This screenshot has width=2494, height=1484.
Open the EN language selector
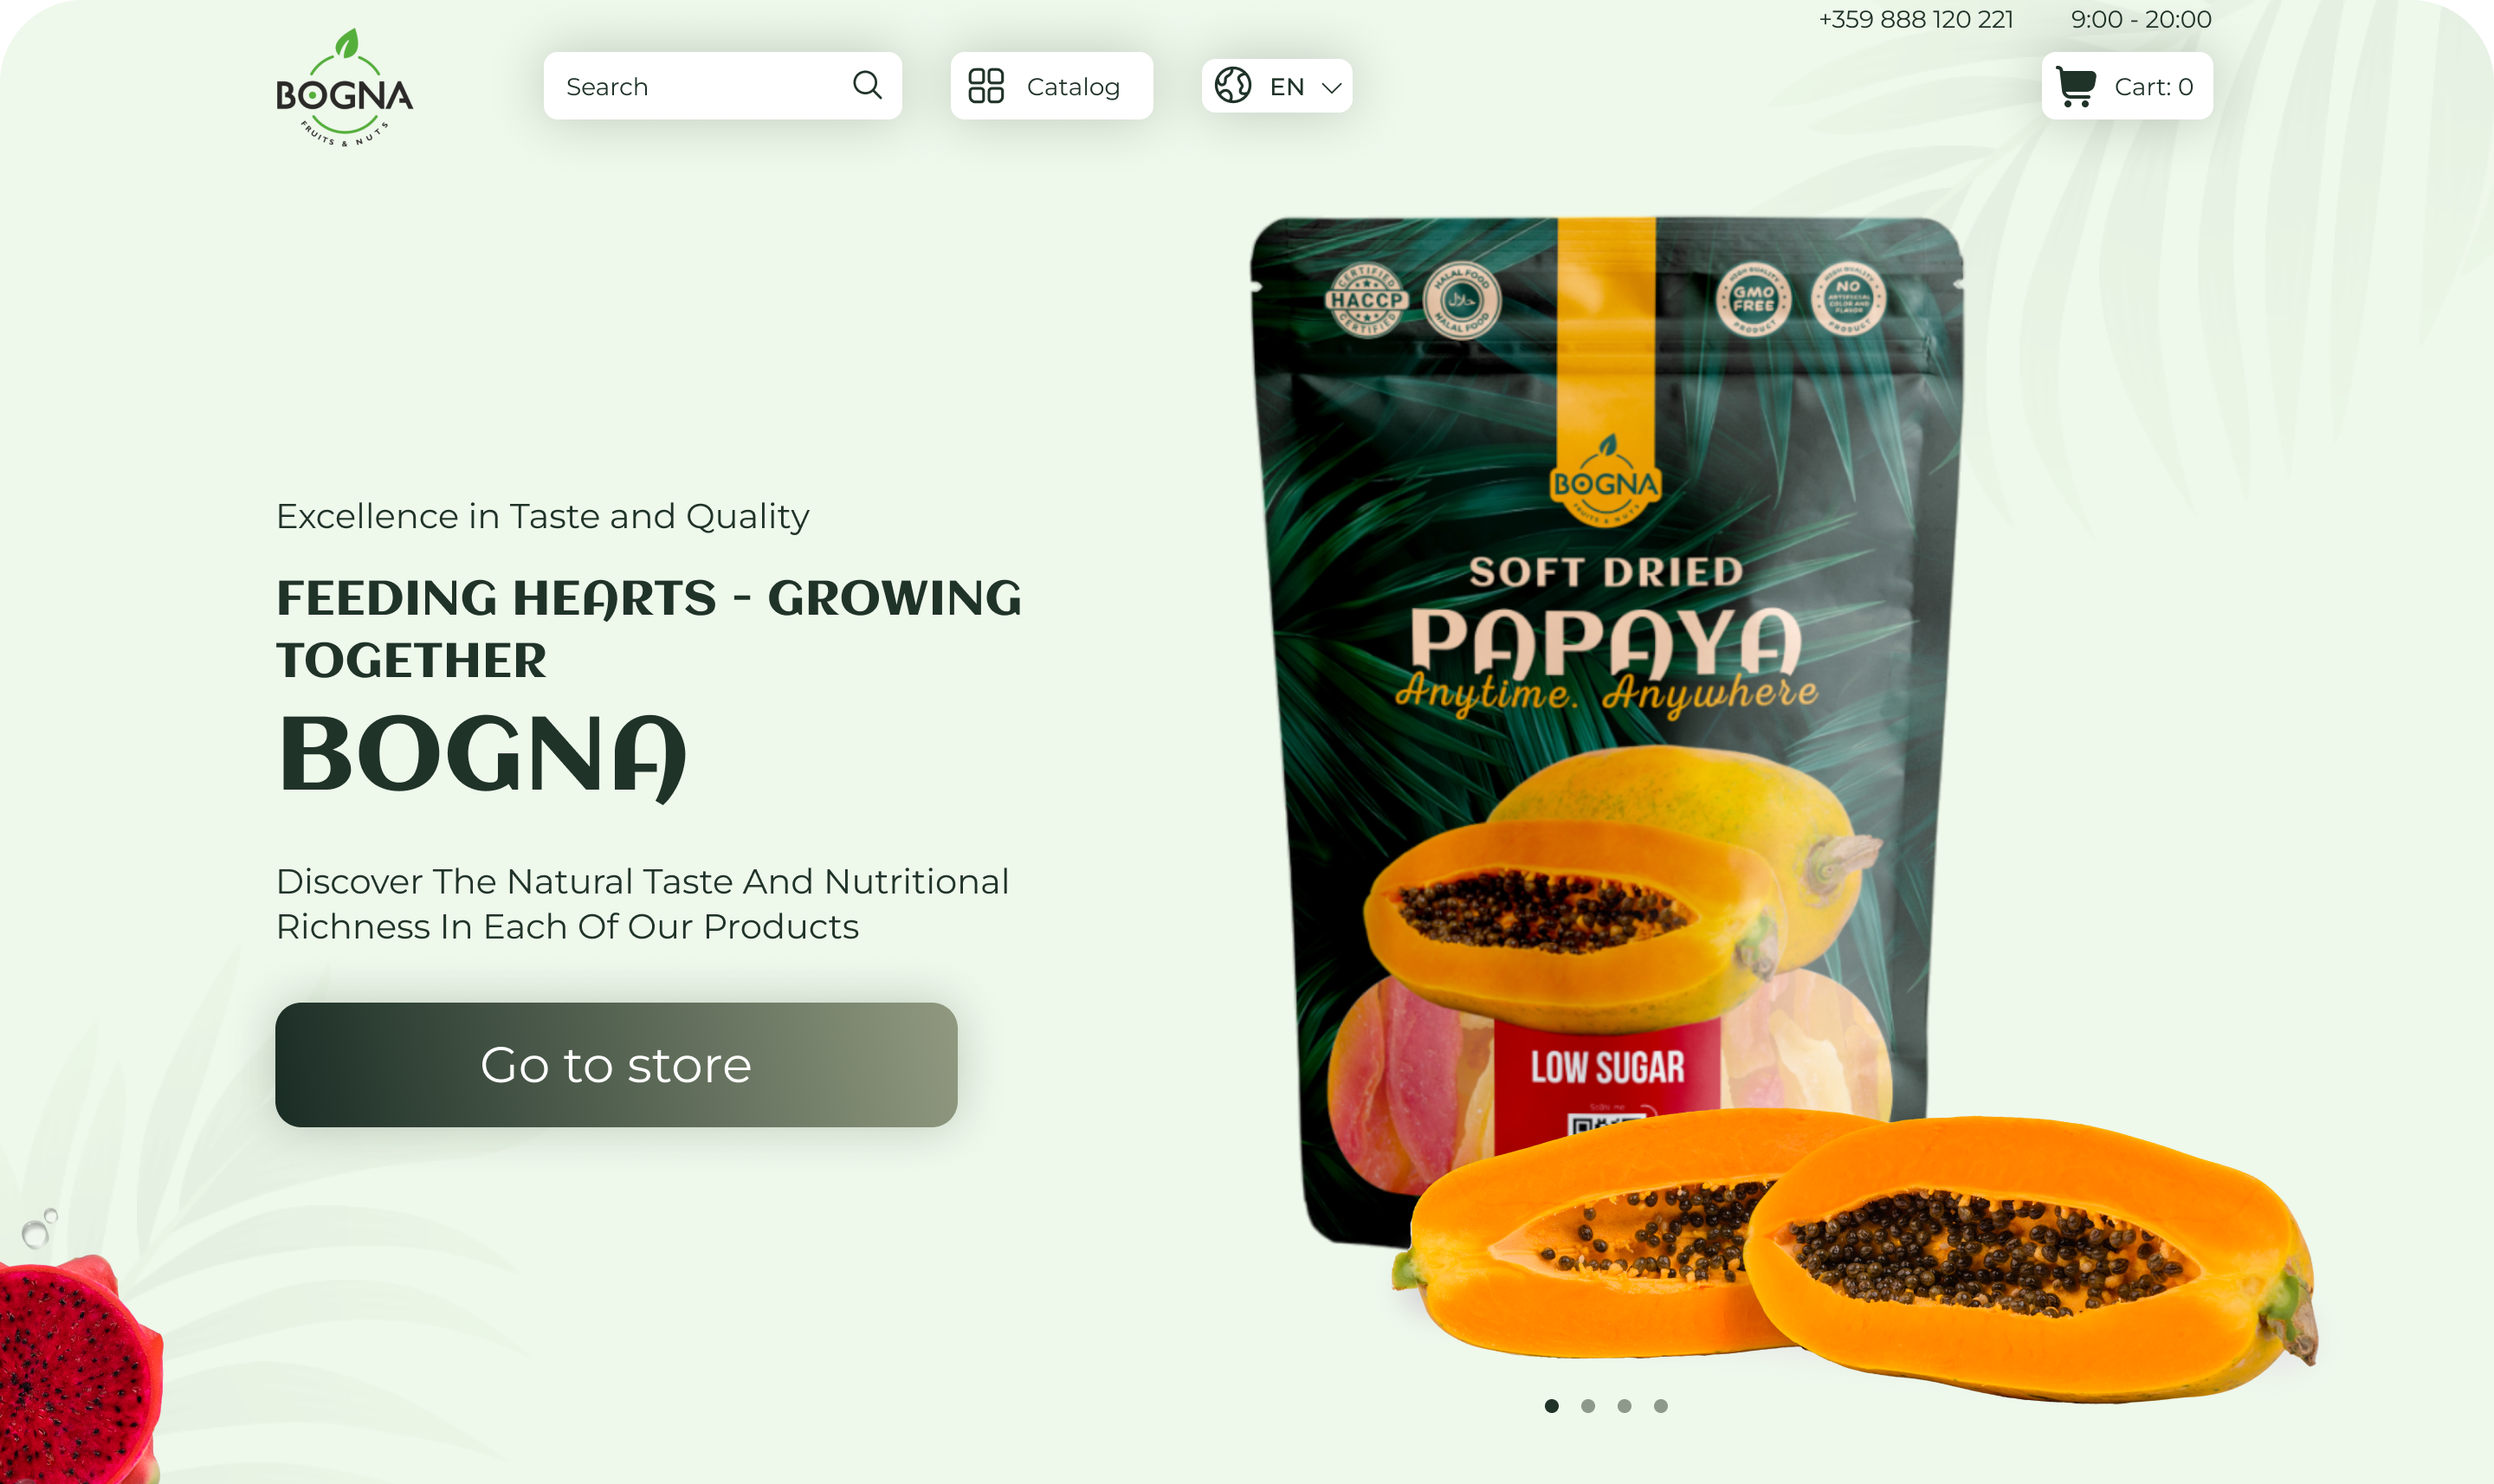1276,86
